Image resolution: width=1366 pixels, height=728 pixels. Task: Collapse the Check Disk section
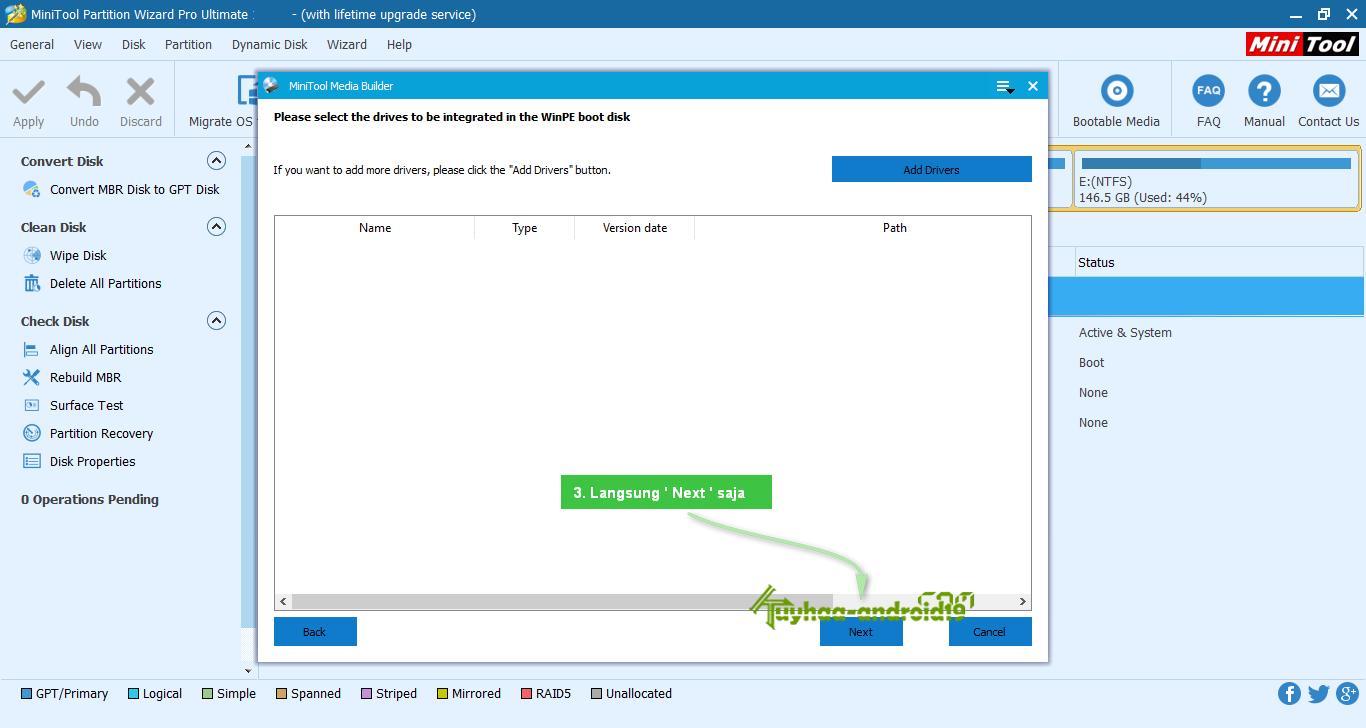216,321
